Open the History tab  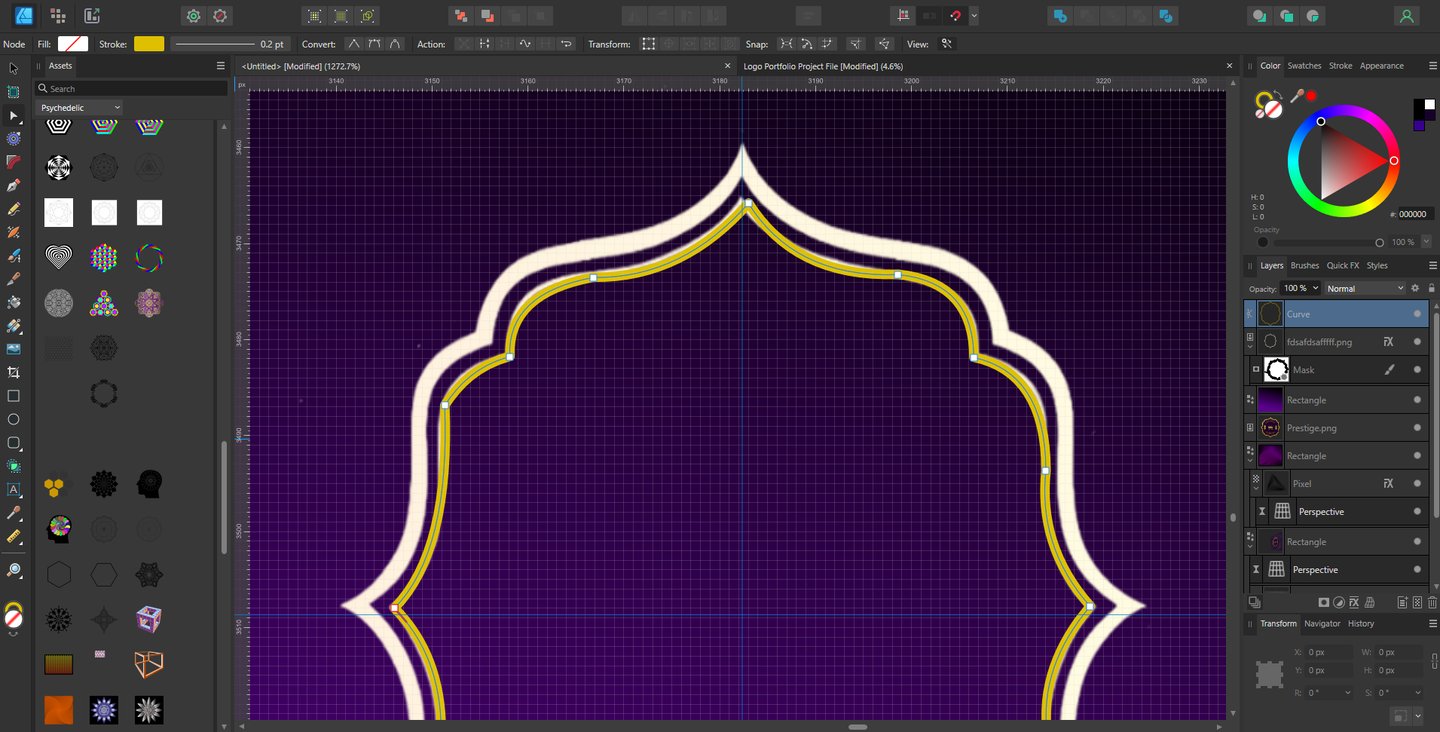coord(1360,624)
